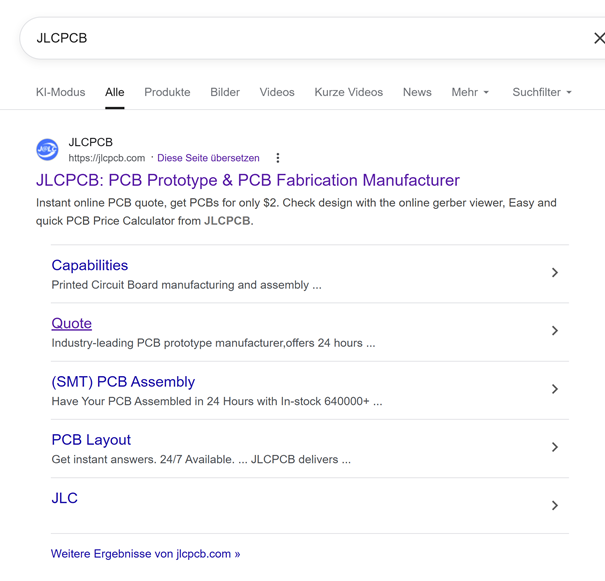Switch to the News tab

pos(417,92)
